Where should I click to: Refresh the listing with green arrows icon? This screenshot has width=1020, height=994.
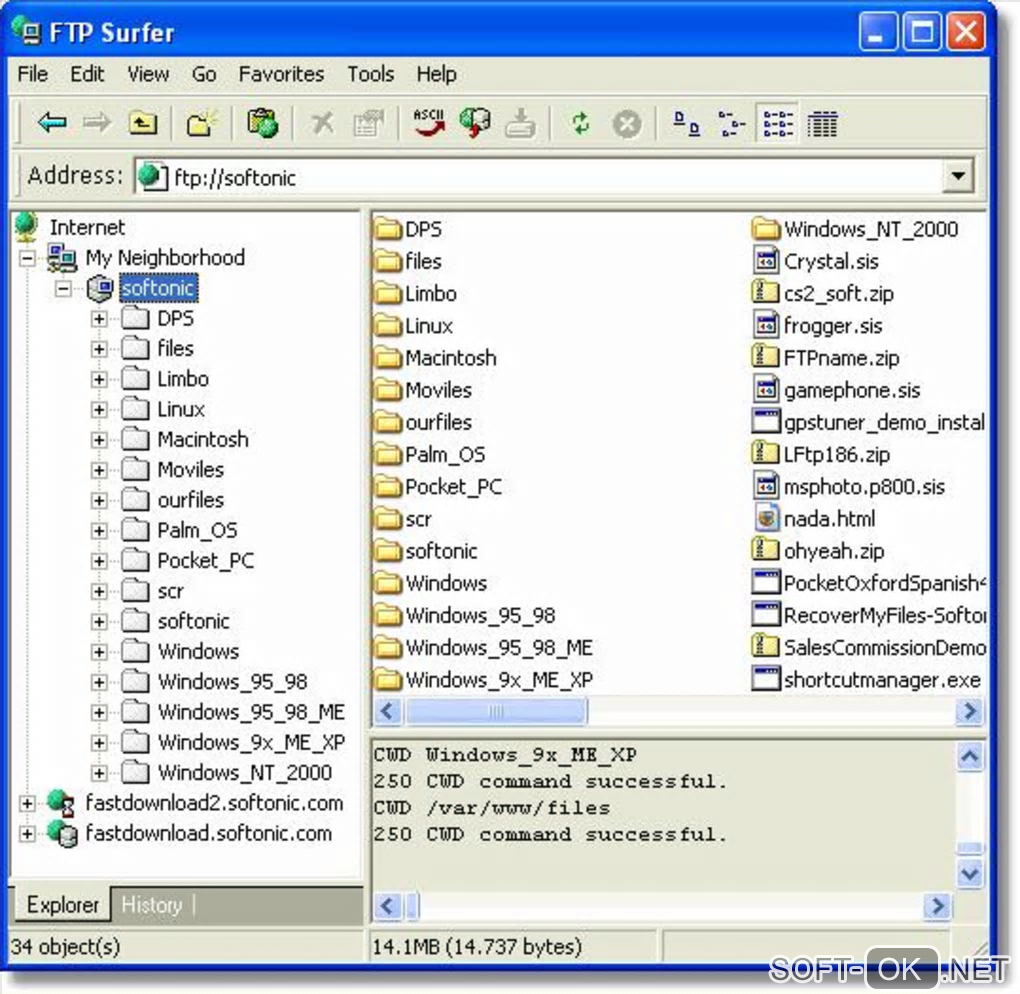pos(580,123)
